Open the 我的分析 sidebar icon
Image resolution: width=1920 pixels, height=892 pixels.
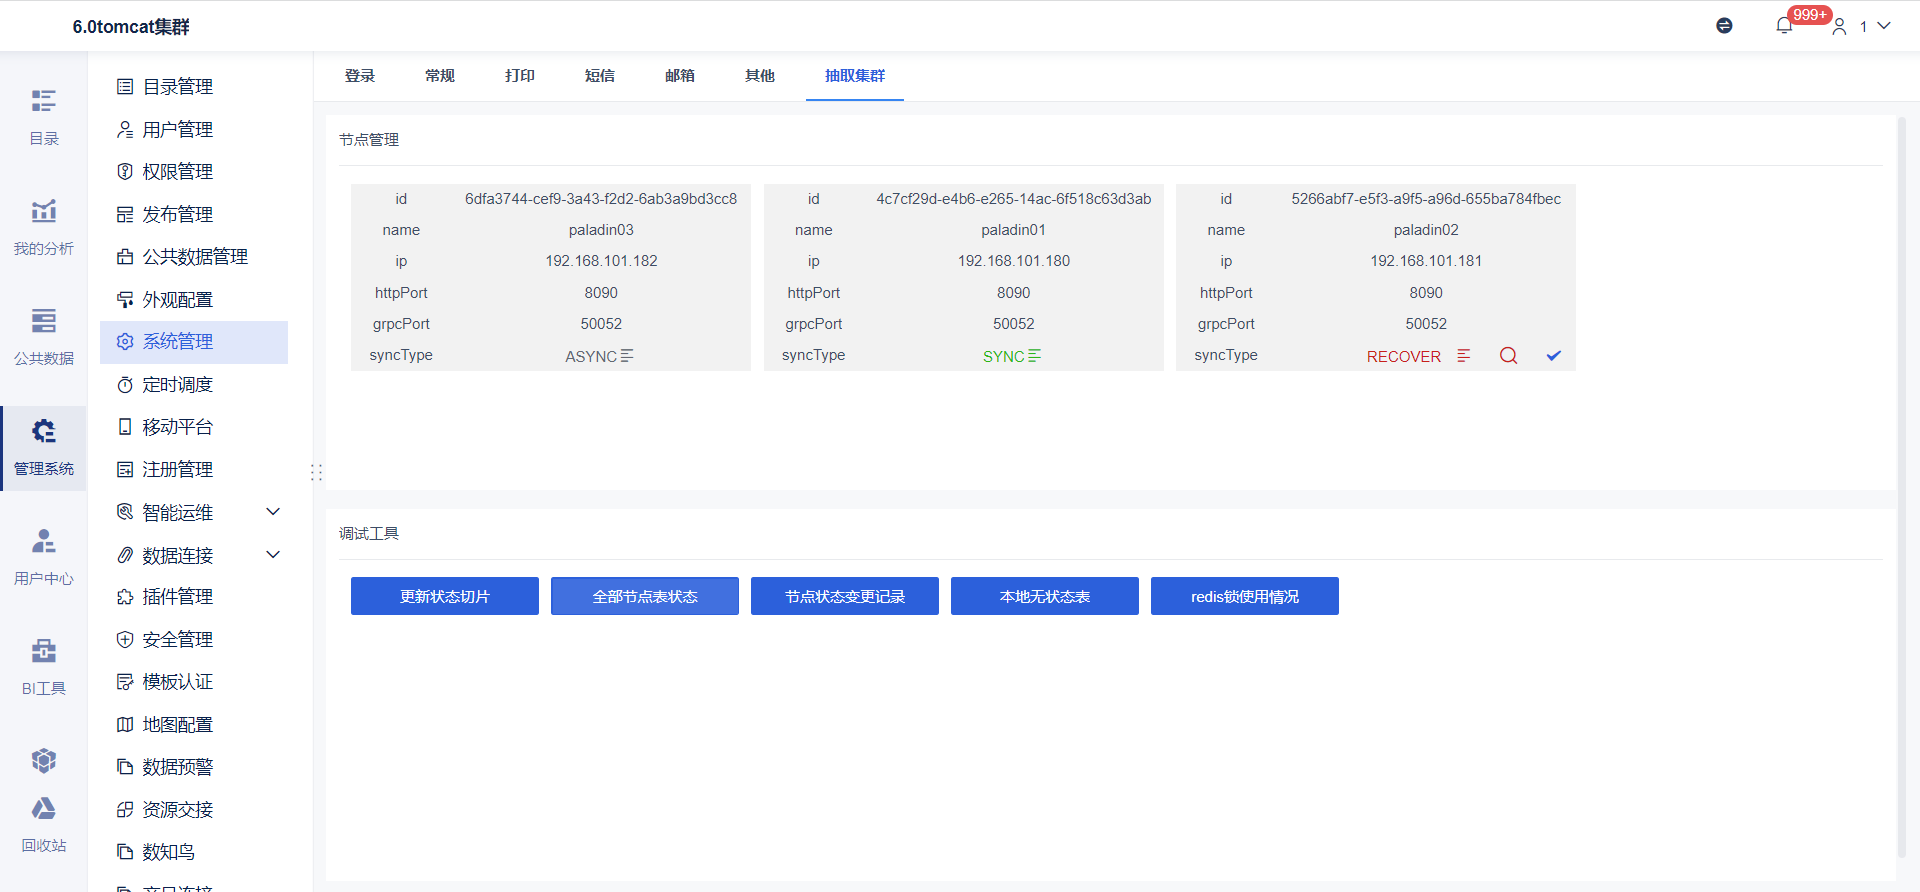(x=43, y=227)
